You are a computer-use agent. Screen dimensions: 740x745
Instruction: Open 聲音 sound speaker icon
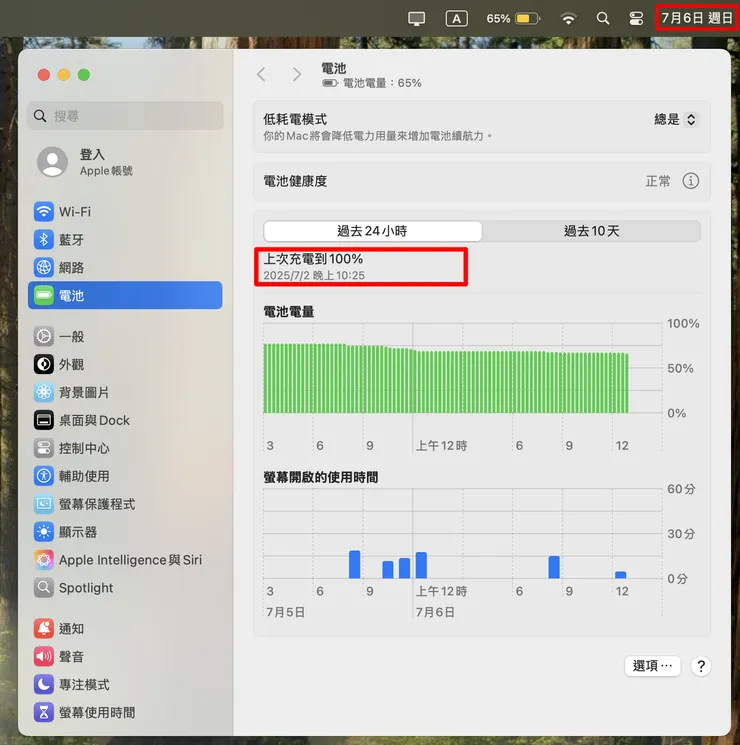tap(44, 657)
